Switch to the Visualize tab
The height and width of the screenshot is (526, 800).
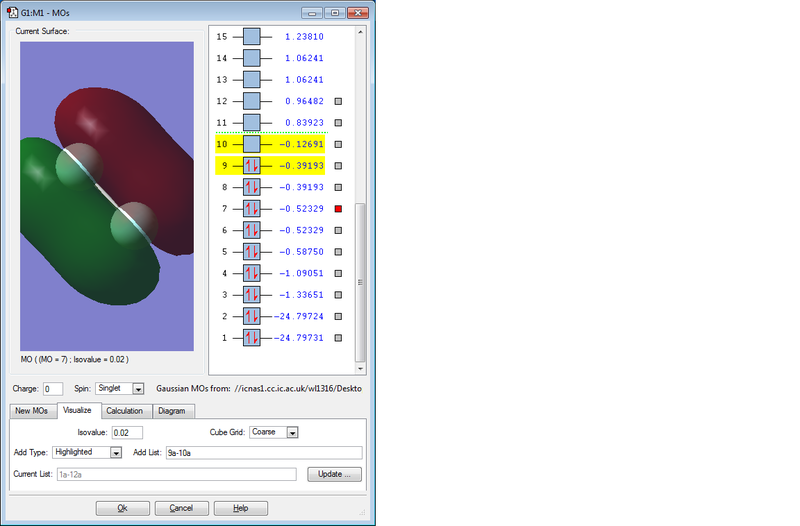click(78, 410)
